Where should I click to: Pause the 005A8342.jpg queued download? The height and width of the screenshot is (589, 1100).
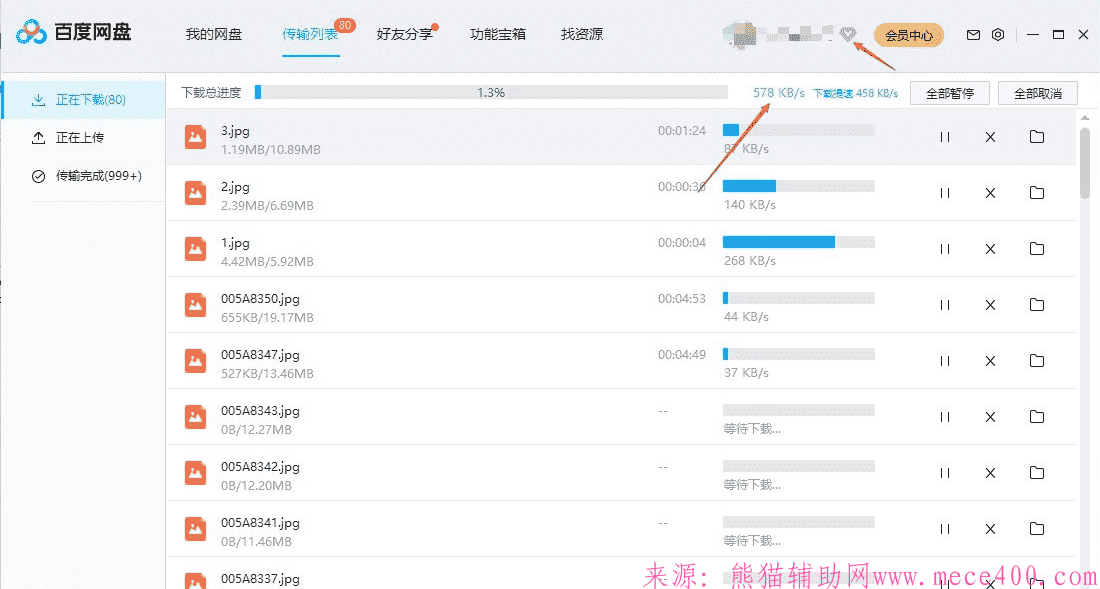(944, 473)
